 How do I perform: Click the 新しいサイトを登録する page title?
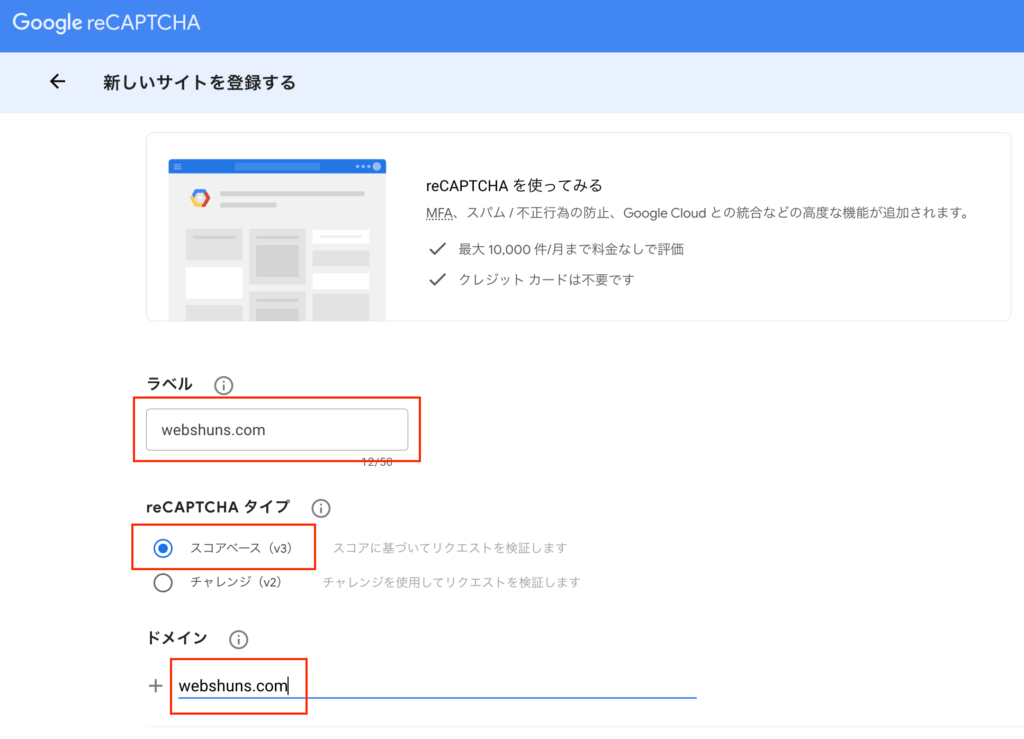pos(199,82)
